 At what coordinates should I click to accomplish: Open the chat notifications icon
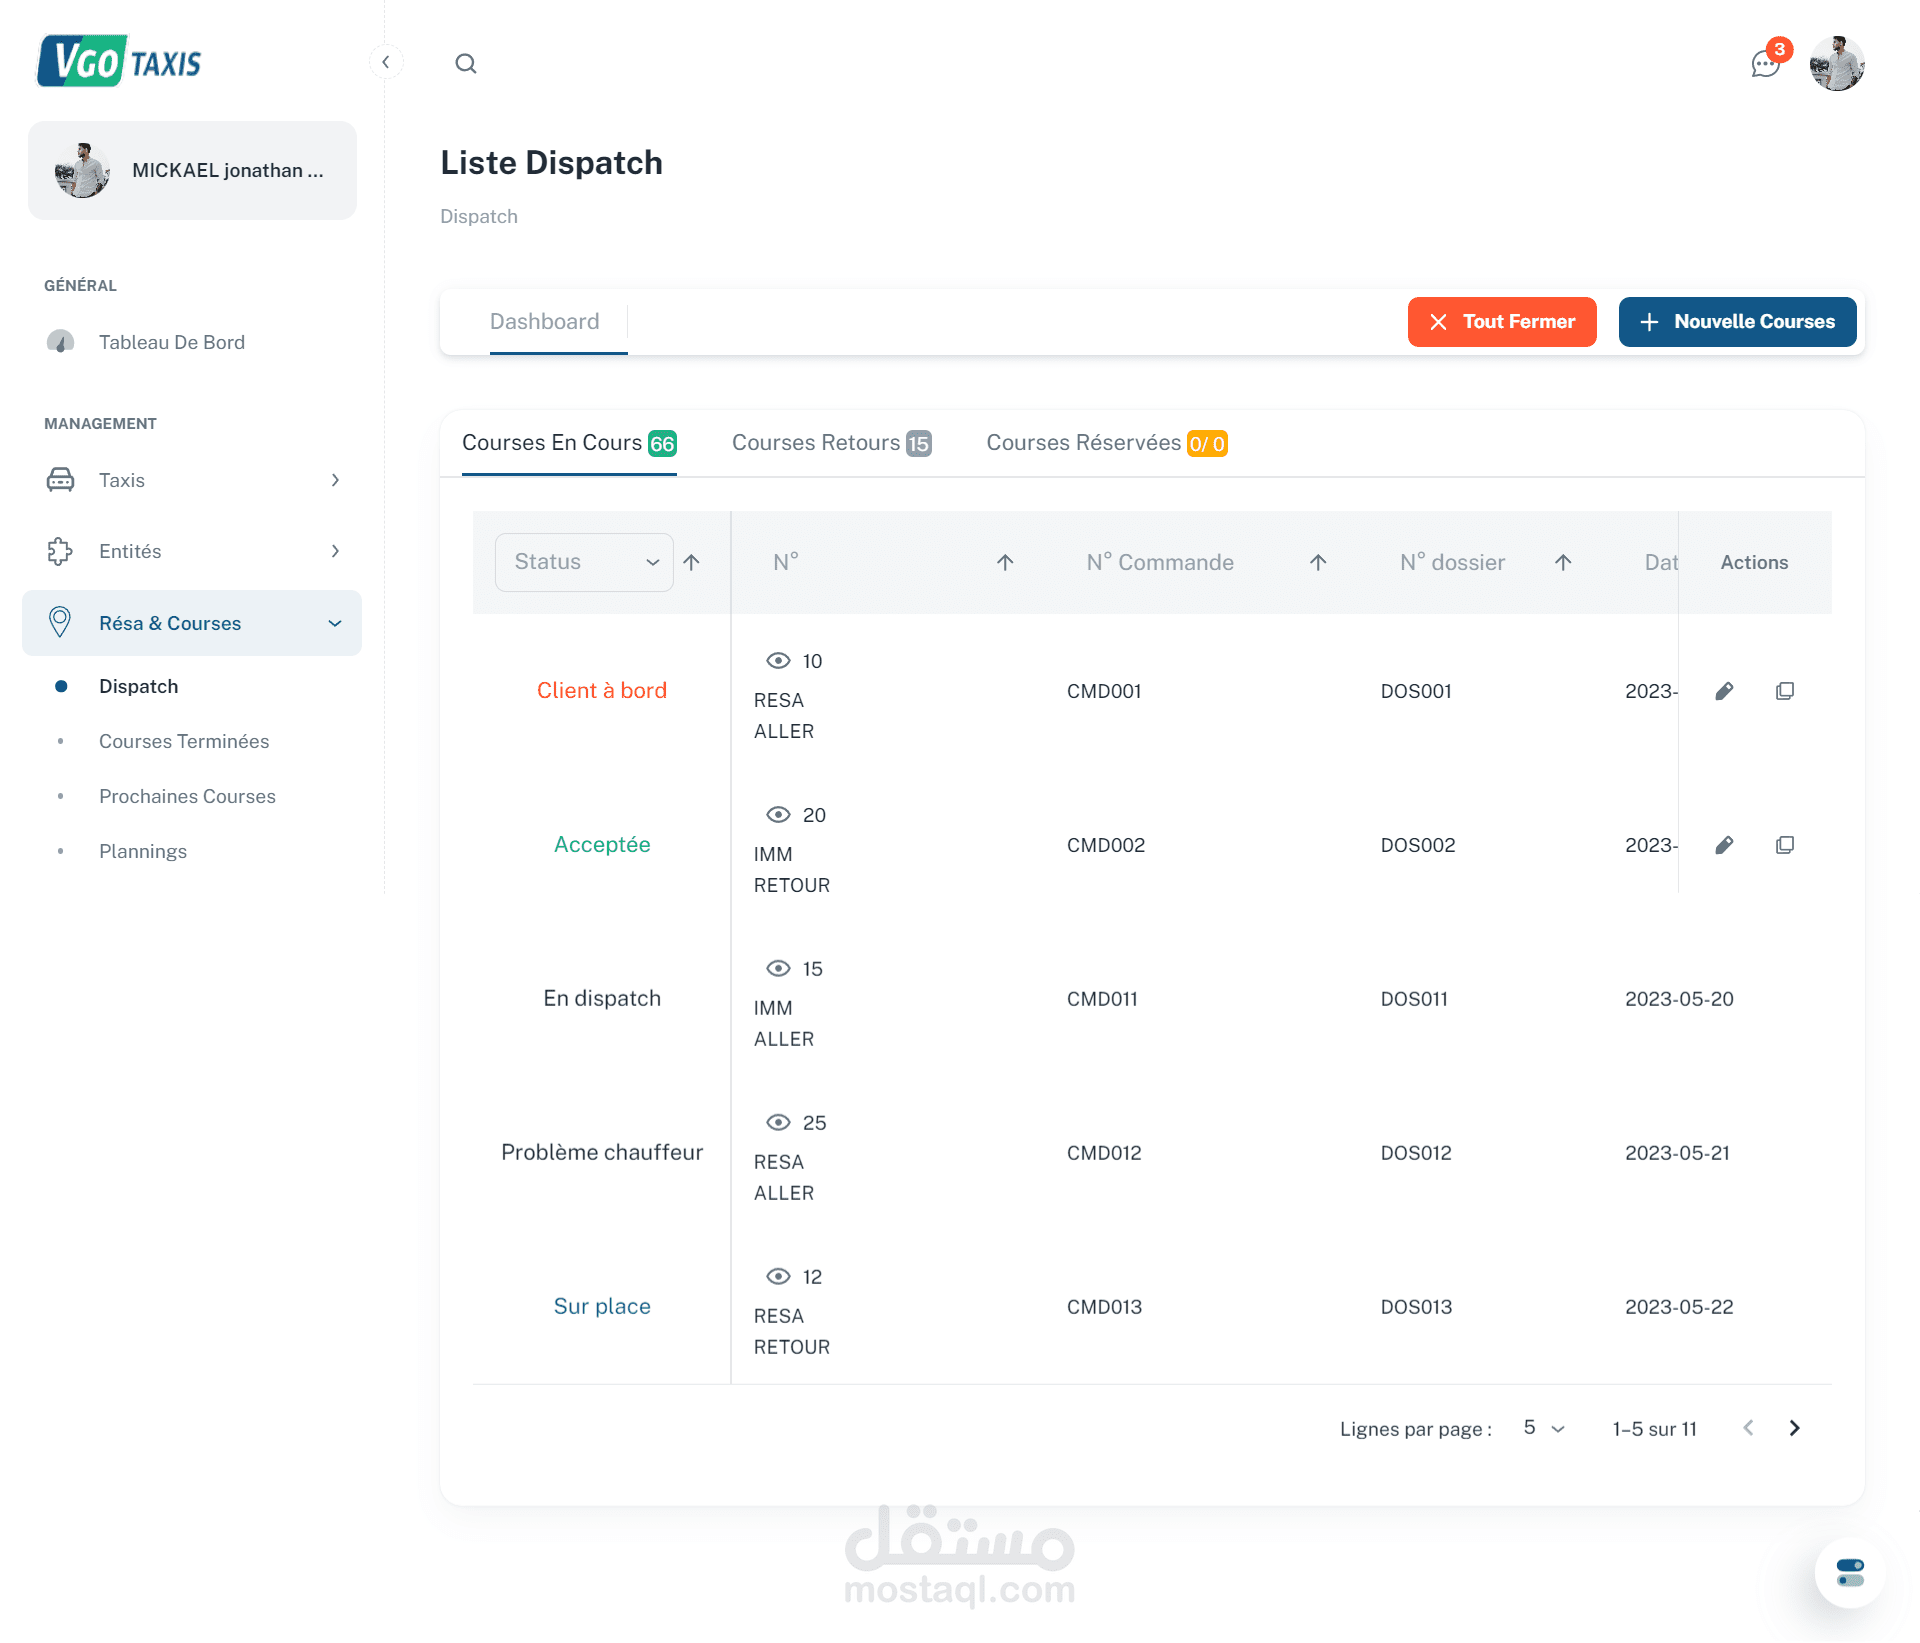[x=1765, y=64]
